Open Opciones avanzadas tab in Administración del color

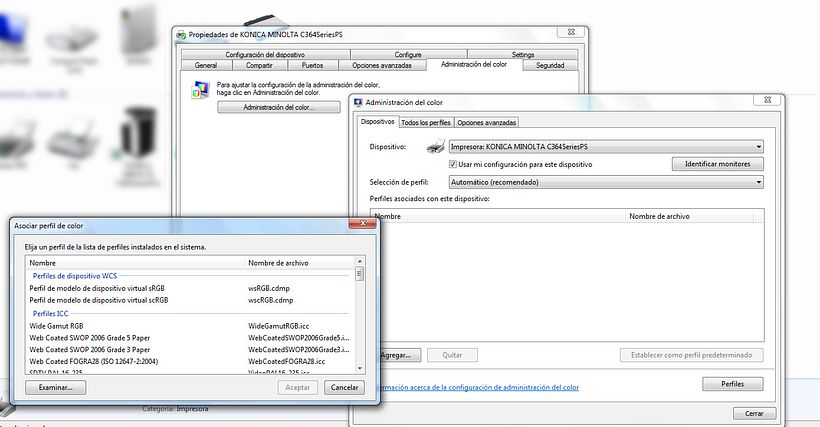(486, 122)
